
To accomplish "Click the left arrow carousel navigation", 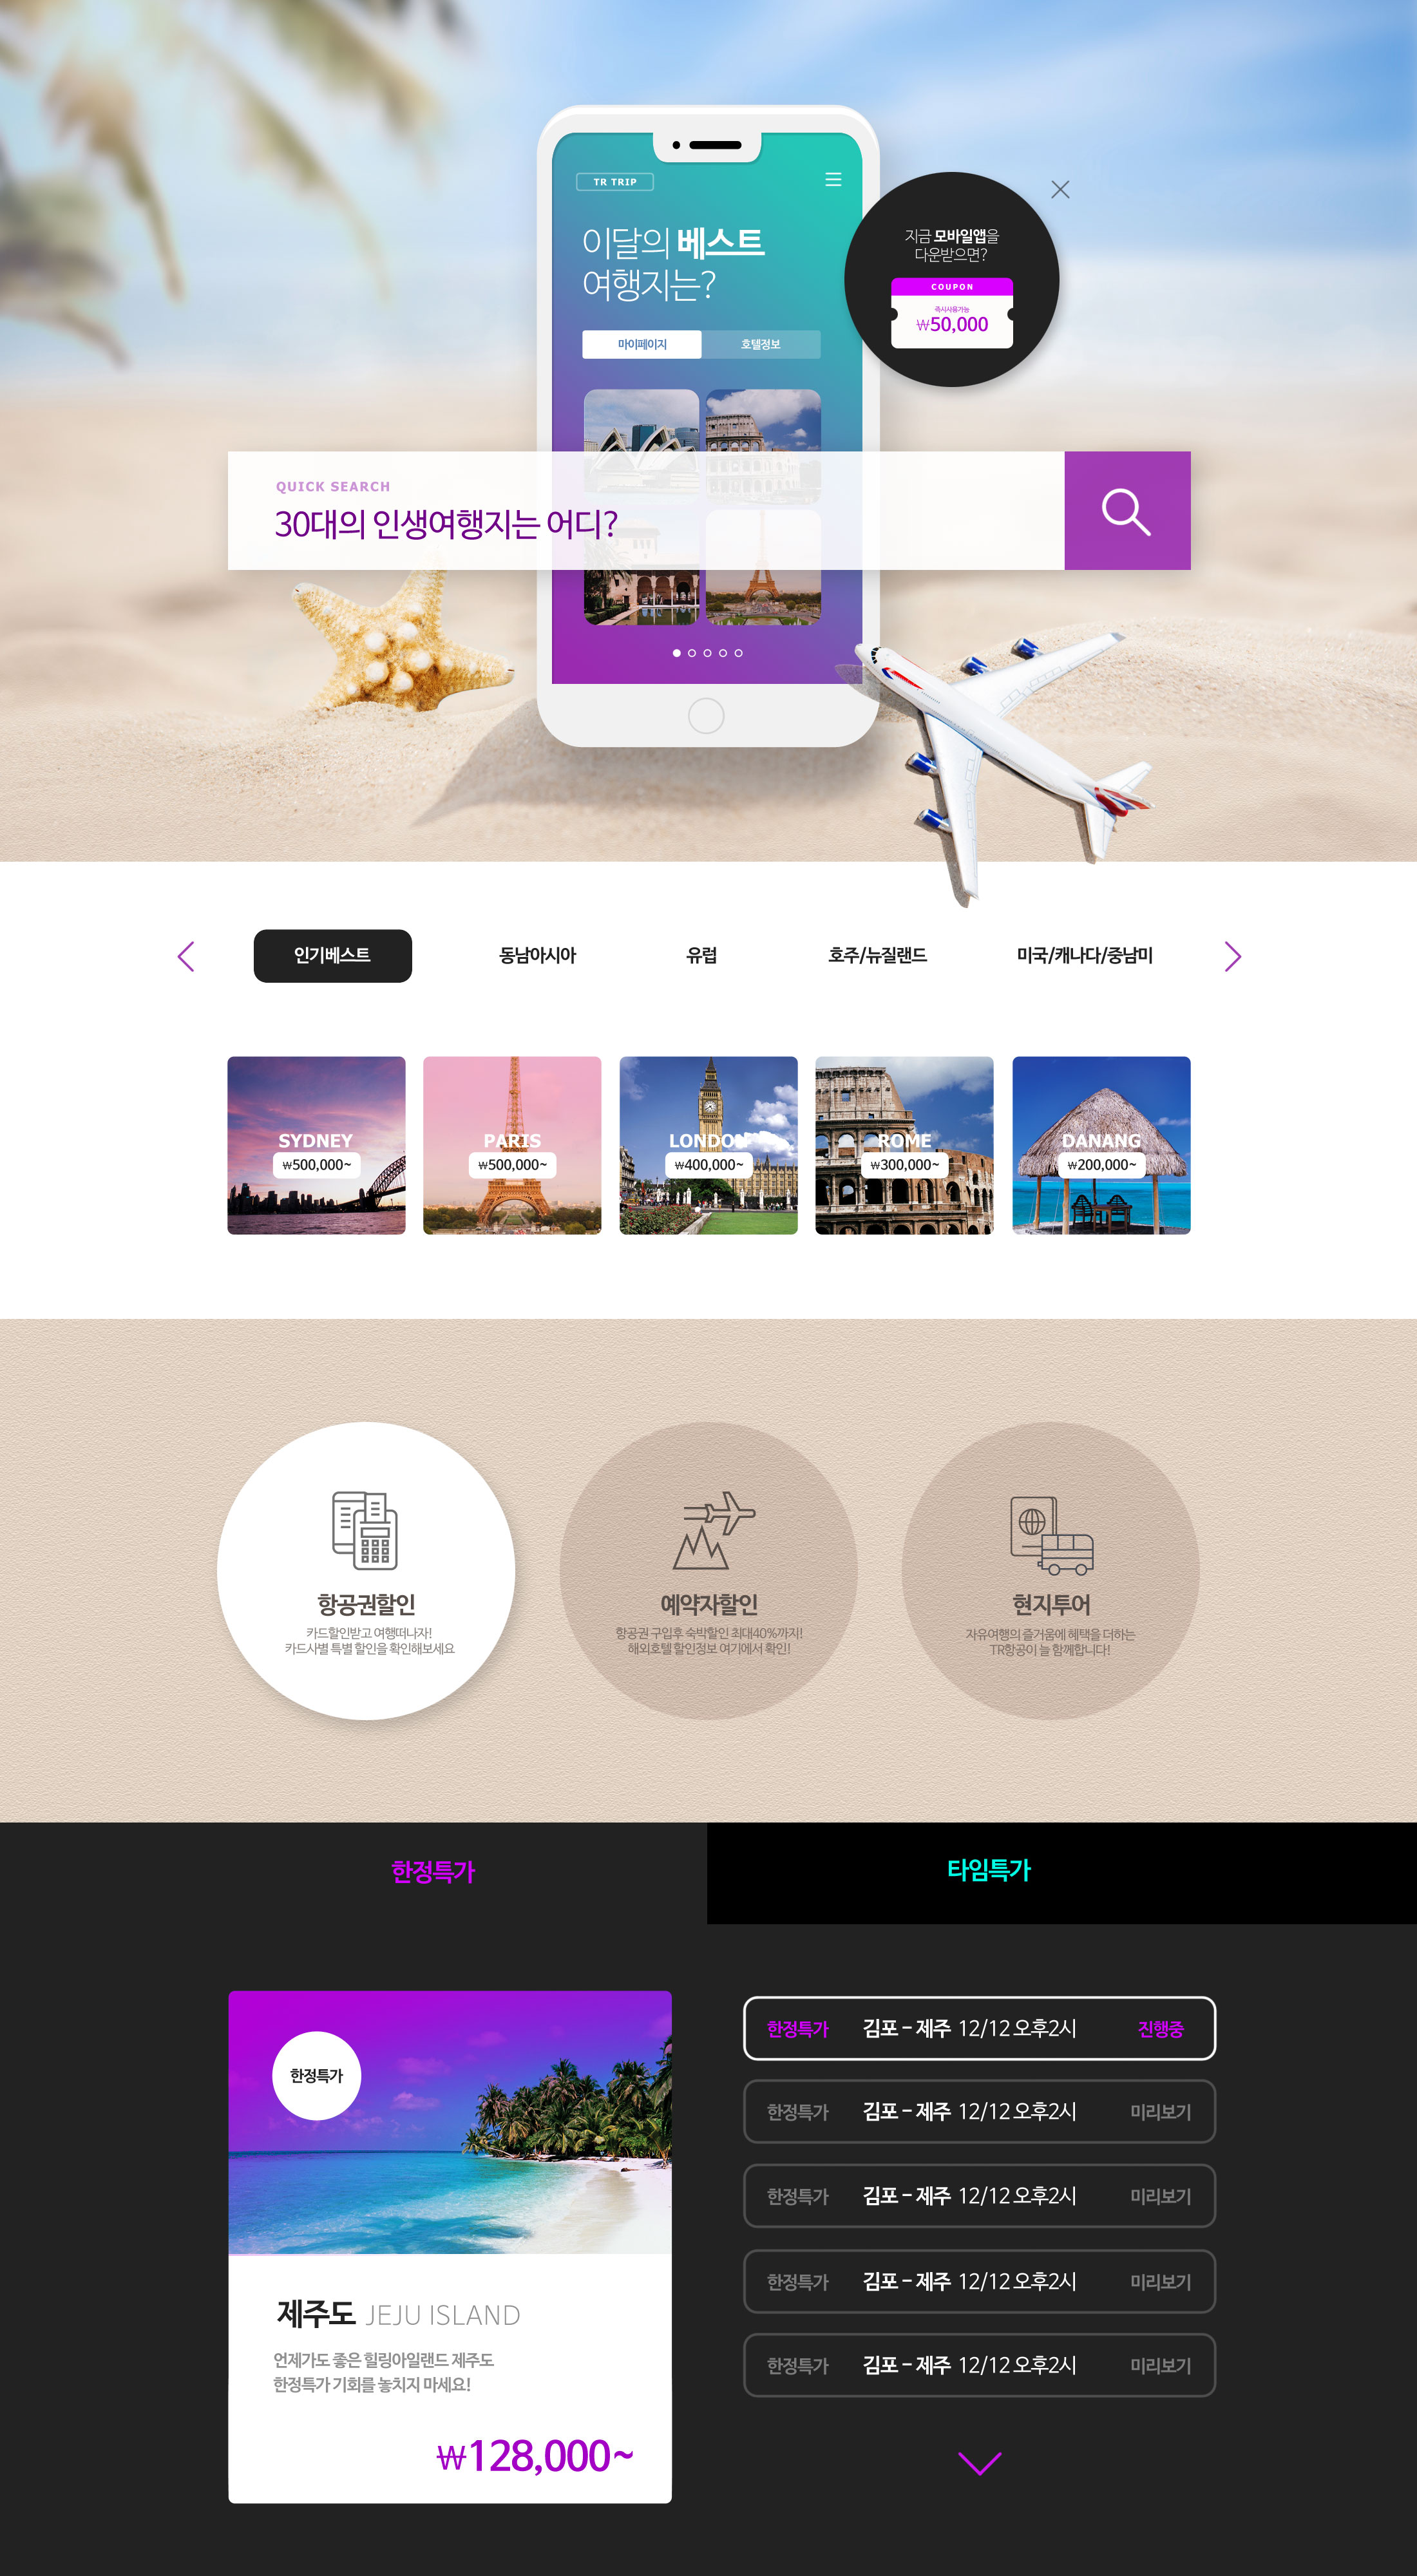I will click(x=185, y=954).
